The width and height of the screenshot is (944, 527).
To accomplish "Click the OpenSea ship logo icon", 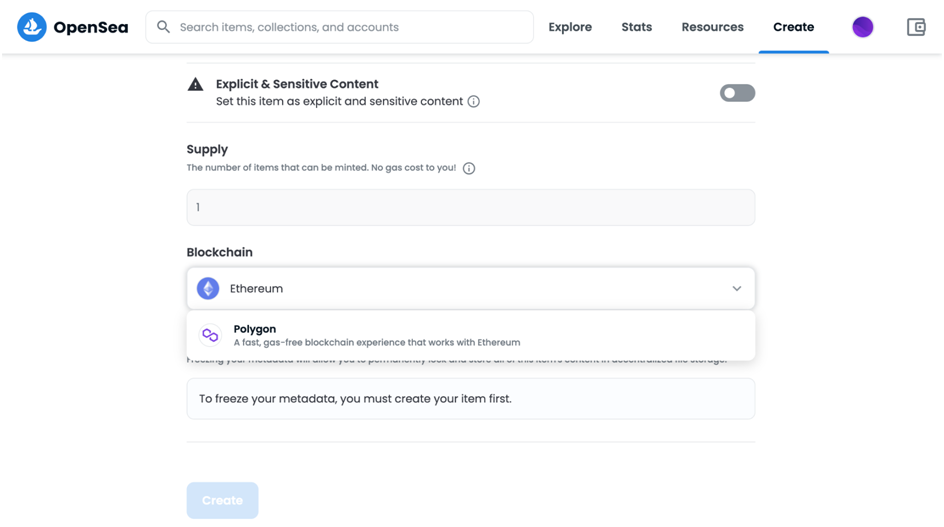I will pyautogui.click(x=33, y=27).
